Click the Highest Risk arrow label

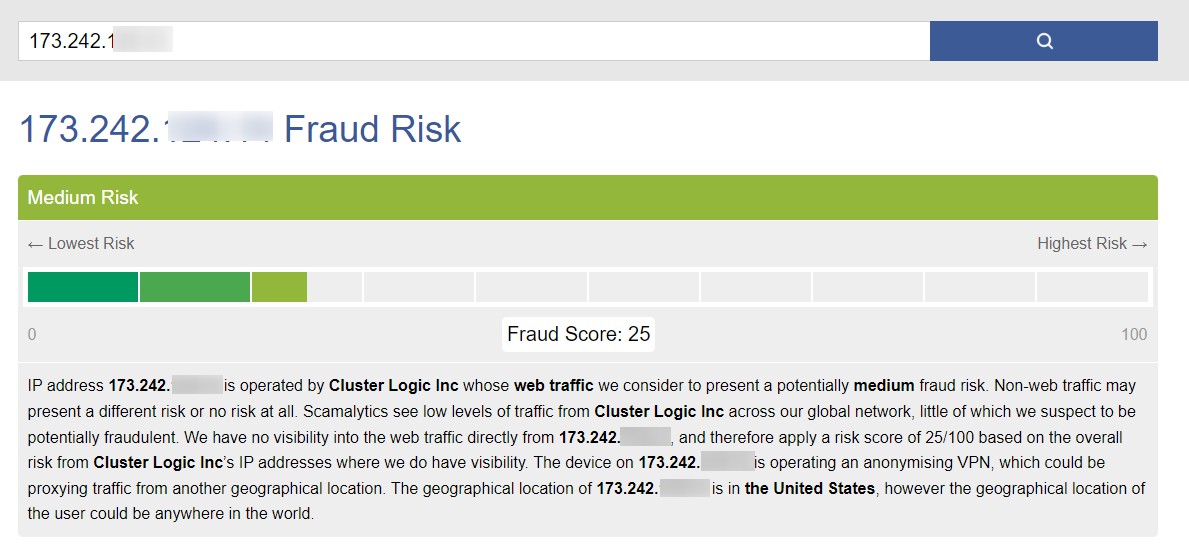tap(1092, 243)
